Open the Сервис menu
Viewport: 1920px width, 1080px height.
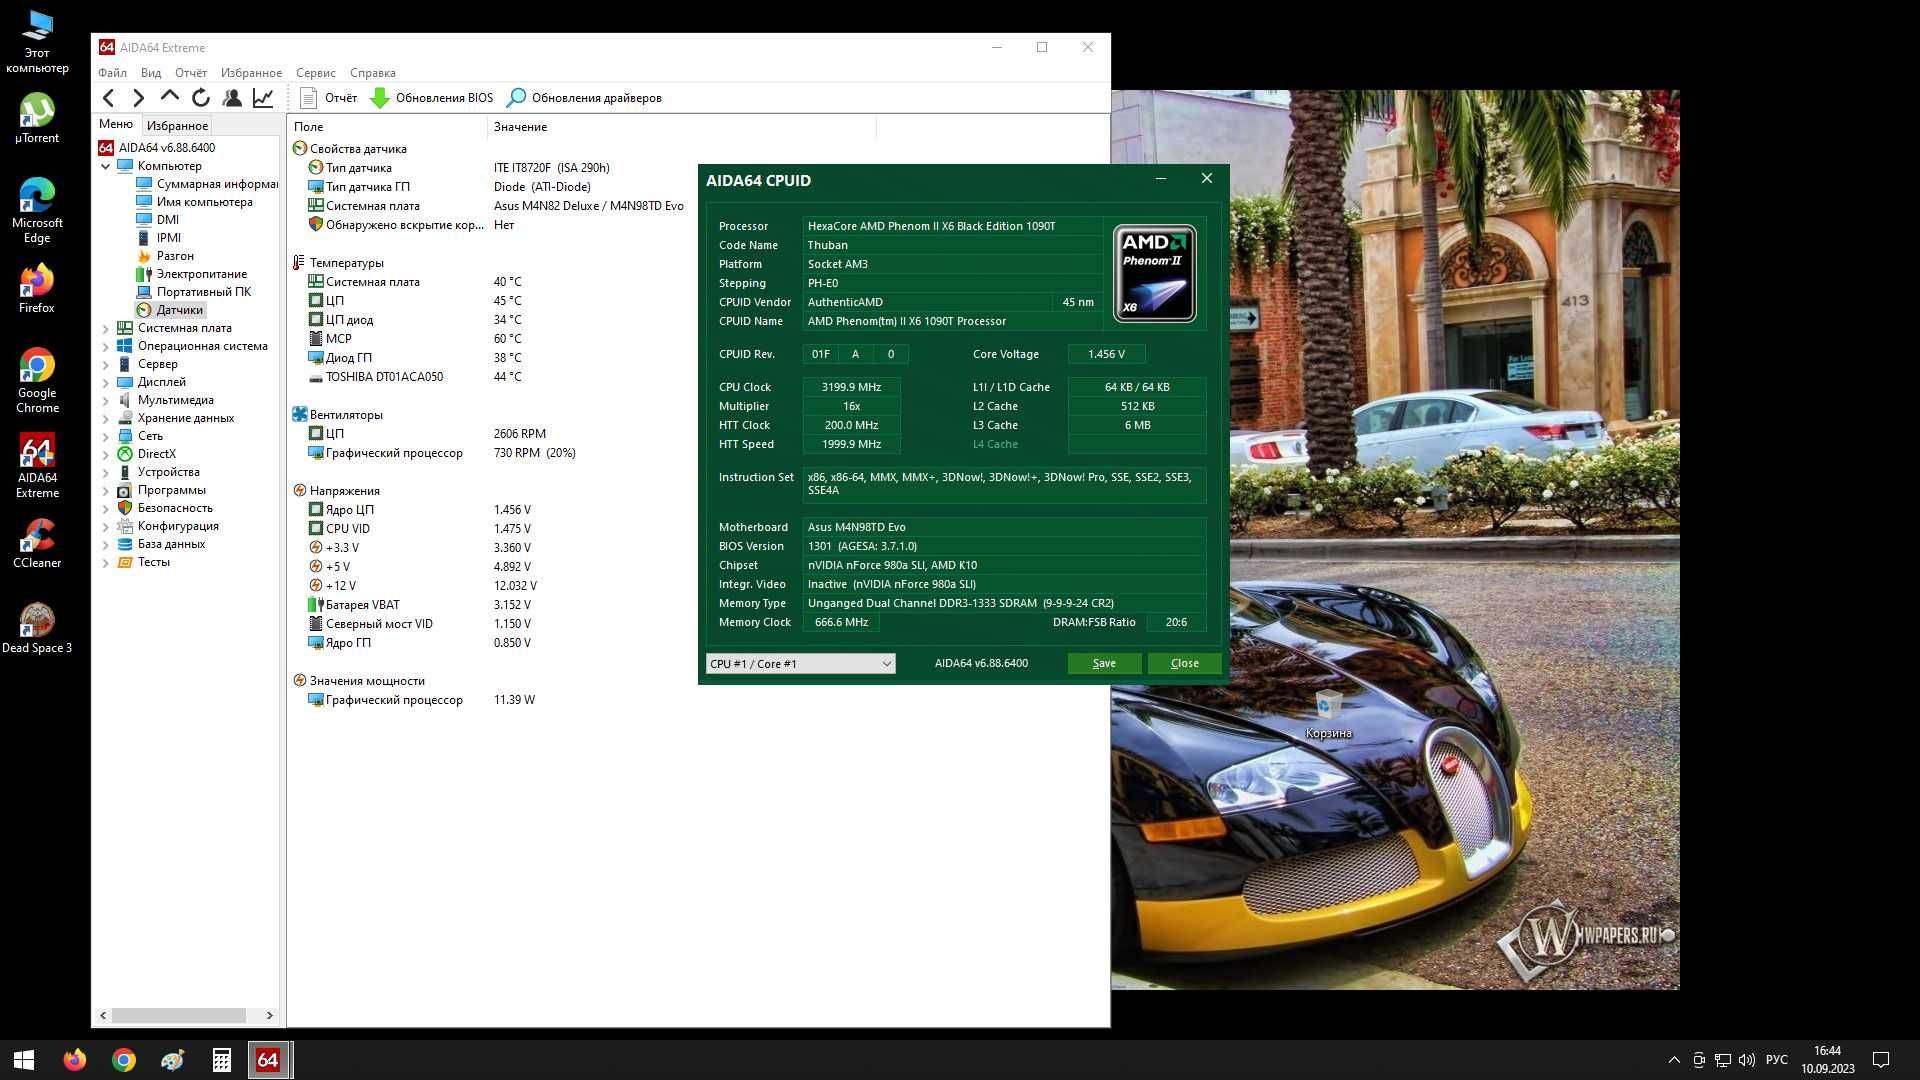click(x=316, y=73)
